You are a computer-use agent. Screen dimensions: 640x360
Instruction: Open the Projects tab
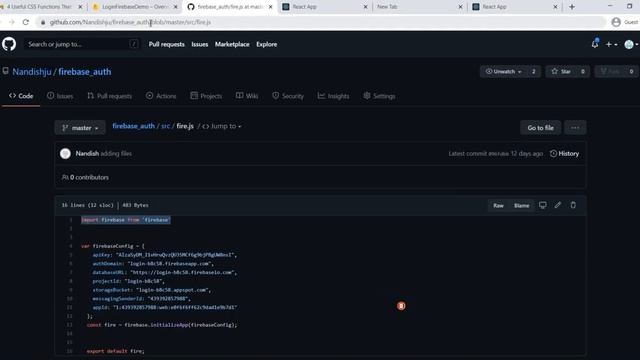click(x=206, y=96)
